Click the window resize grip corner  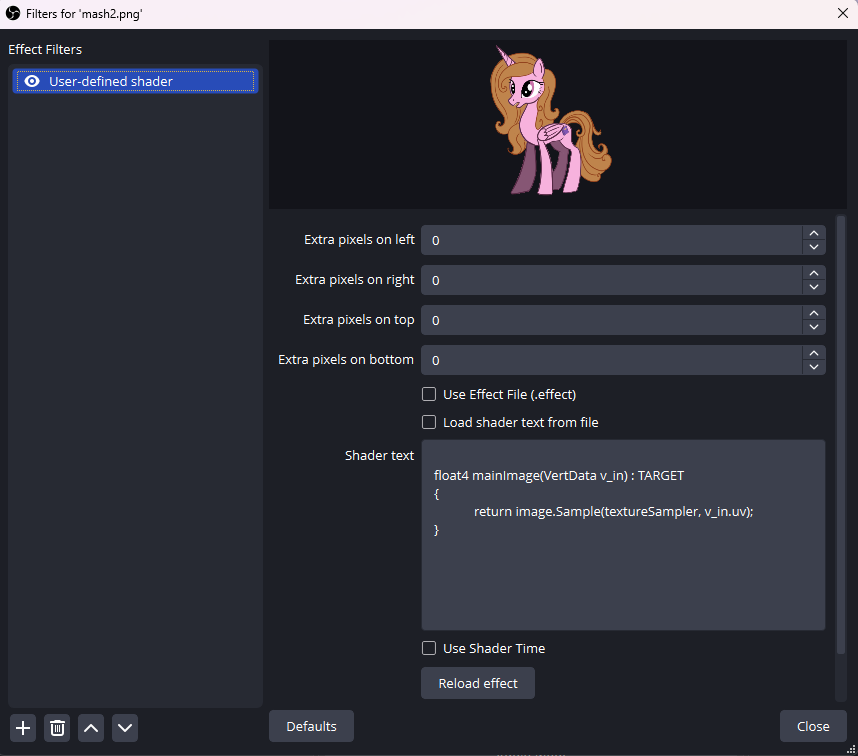[x=851, y=749]
